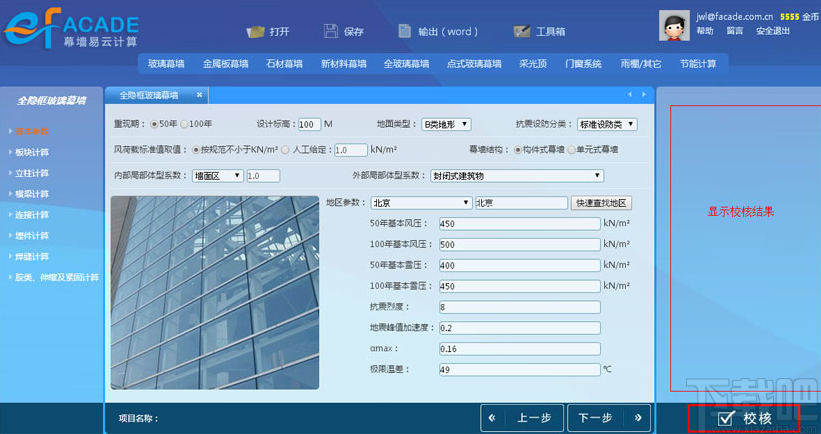This screenshot has height=434, width=821.
Task: Go to 埋件计算 in sidebar
Action: pyautogui.click(x=31, y=236)
